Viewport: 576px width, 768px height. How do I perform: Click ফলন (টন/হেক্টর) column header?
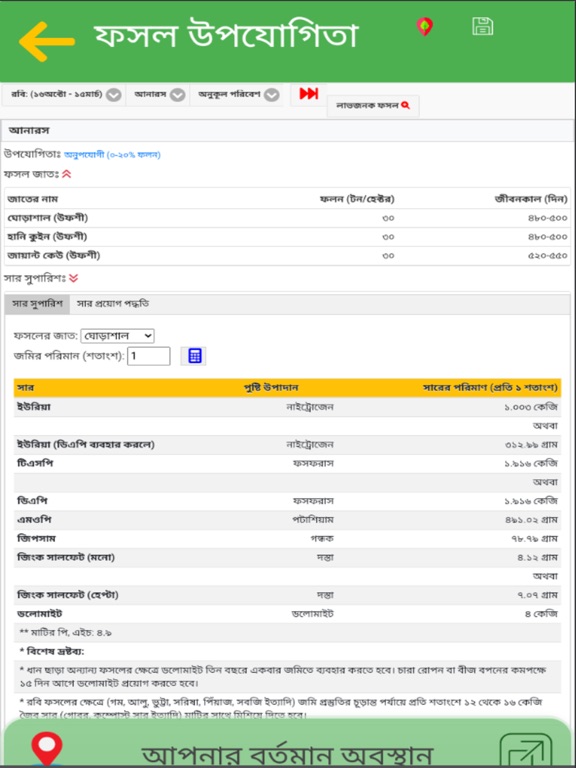coord(357,199)
